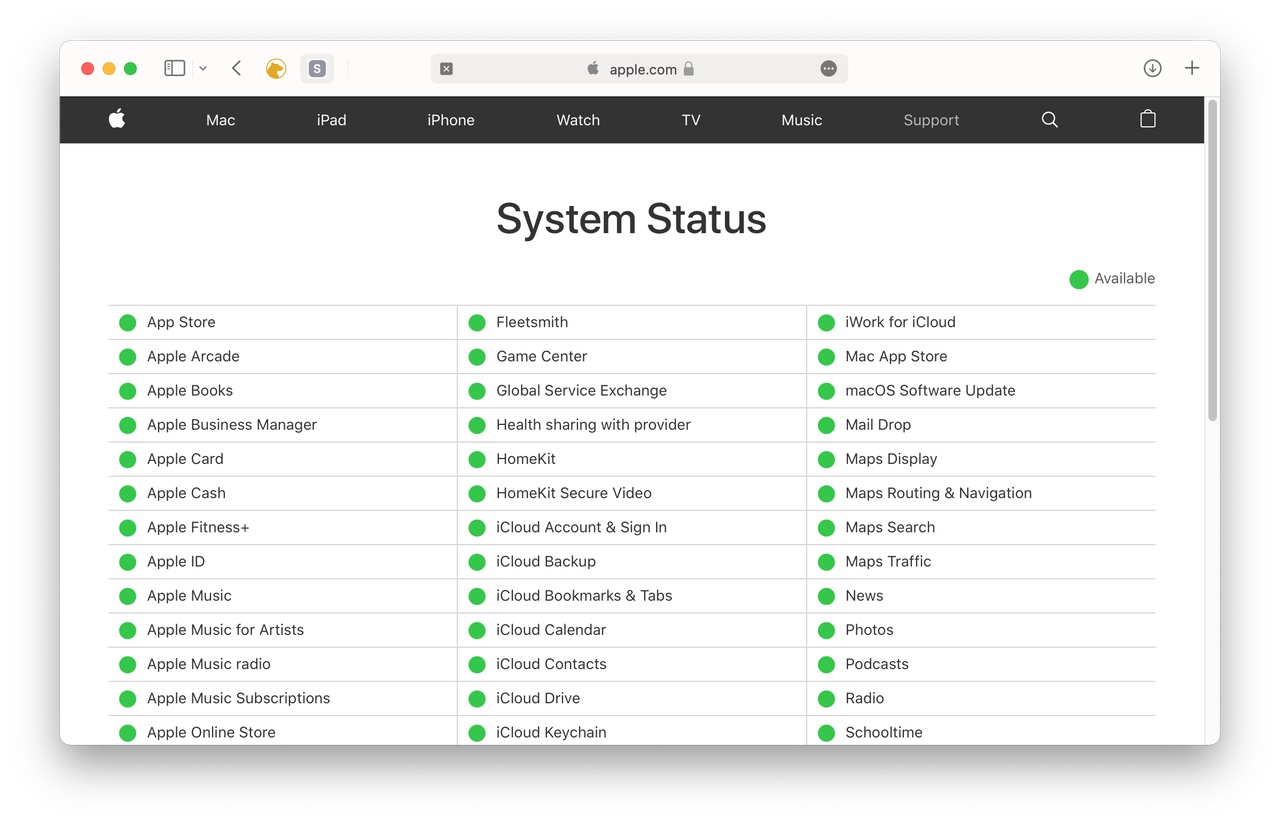Click the status dot beside Photos

click(826, 630)
